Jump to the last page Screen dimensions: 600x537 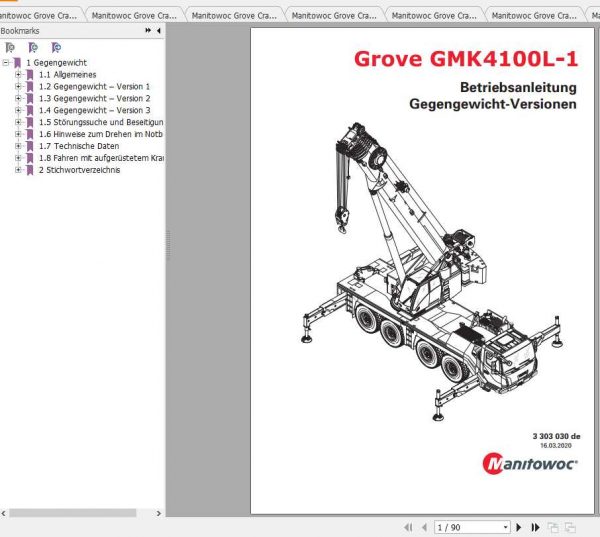(535, 527)
